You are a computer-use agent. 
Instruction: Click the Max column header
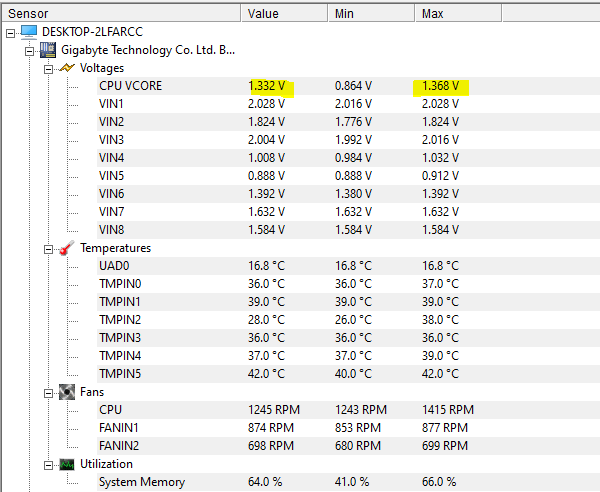[x=458, y=13]
